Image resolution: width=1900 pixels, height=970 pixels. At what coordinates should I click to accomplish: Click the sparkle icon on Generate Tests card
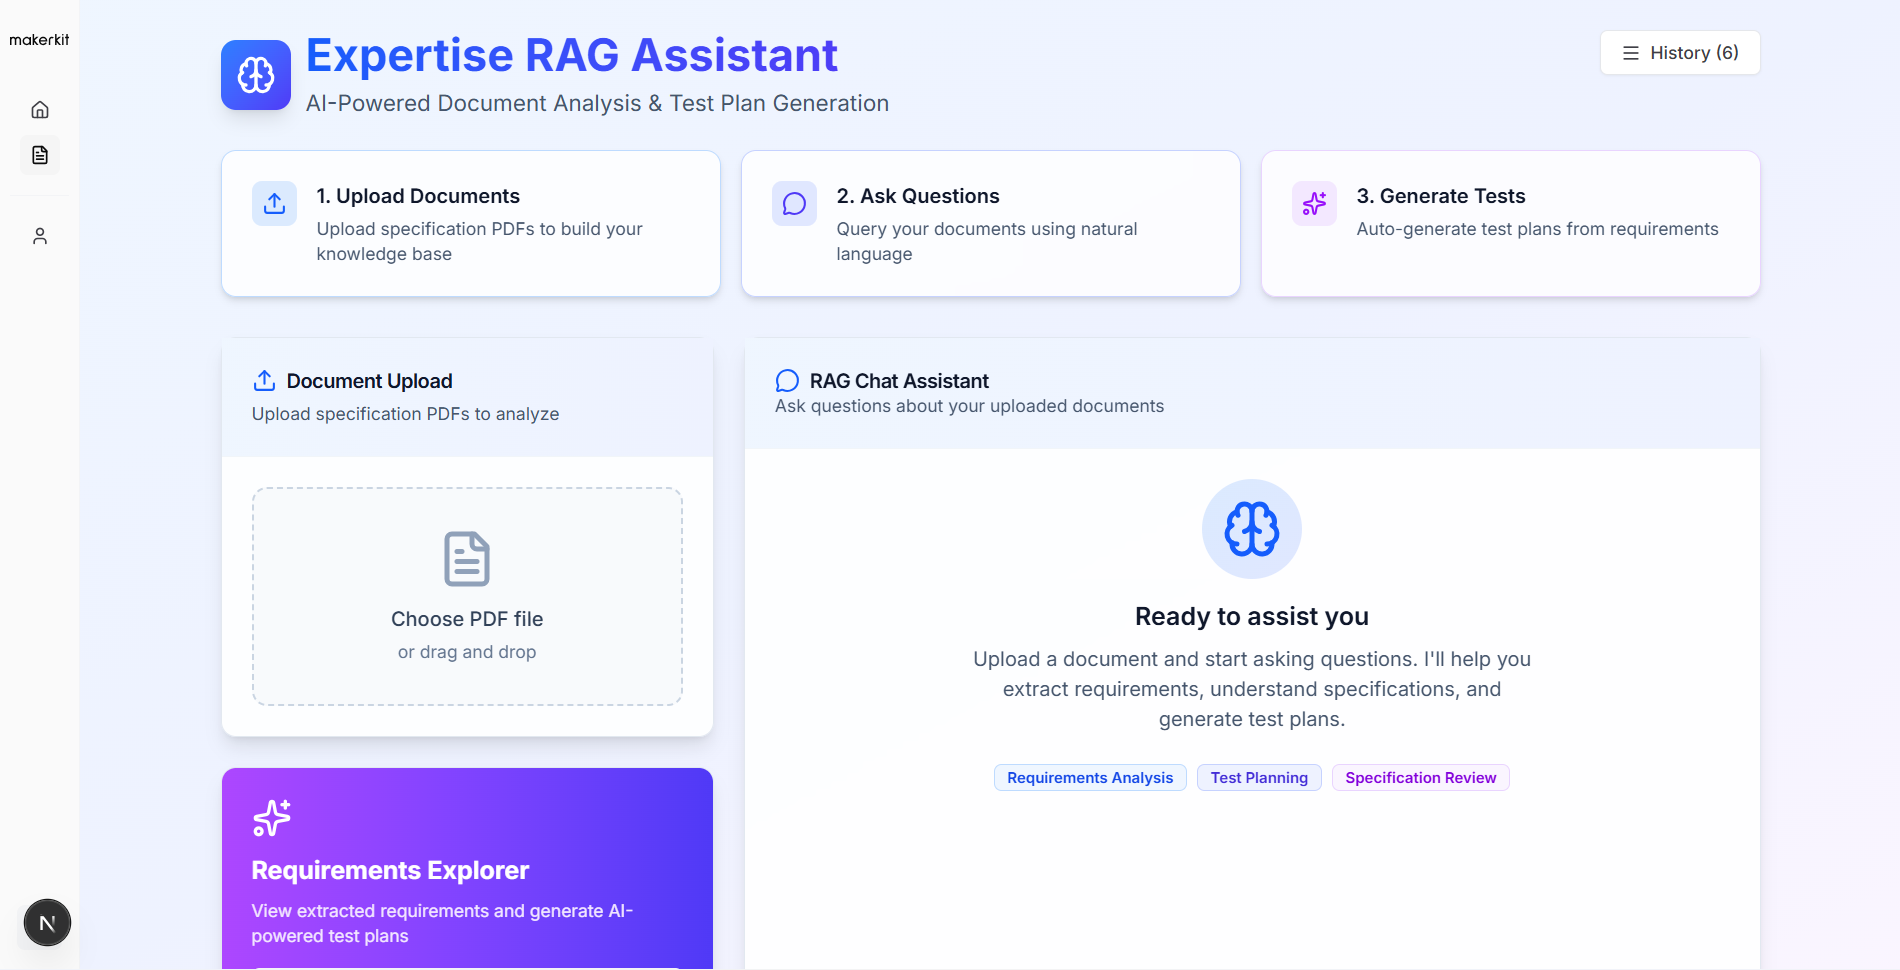(x=1314, y=203)
